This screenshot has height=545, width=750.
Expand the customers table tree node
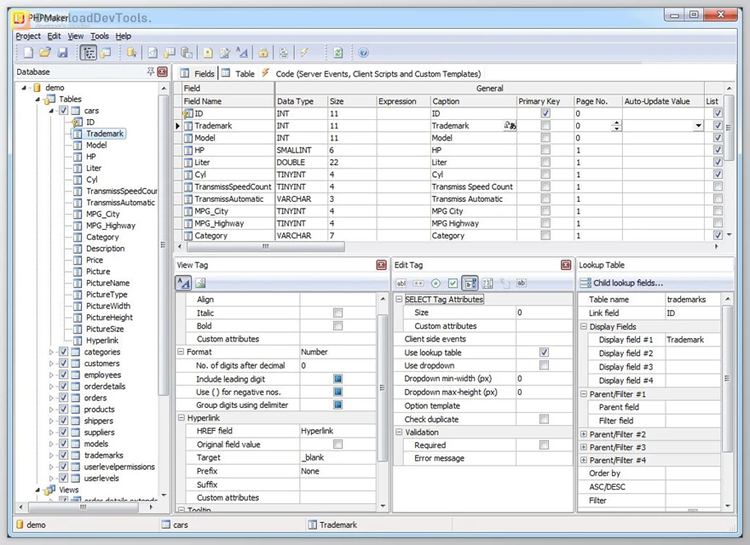pos(51,364)
